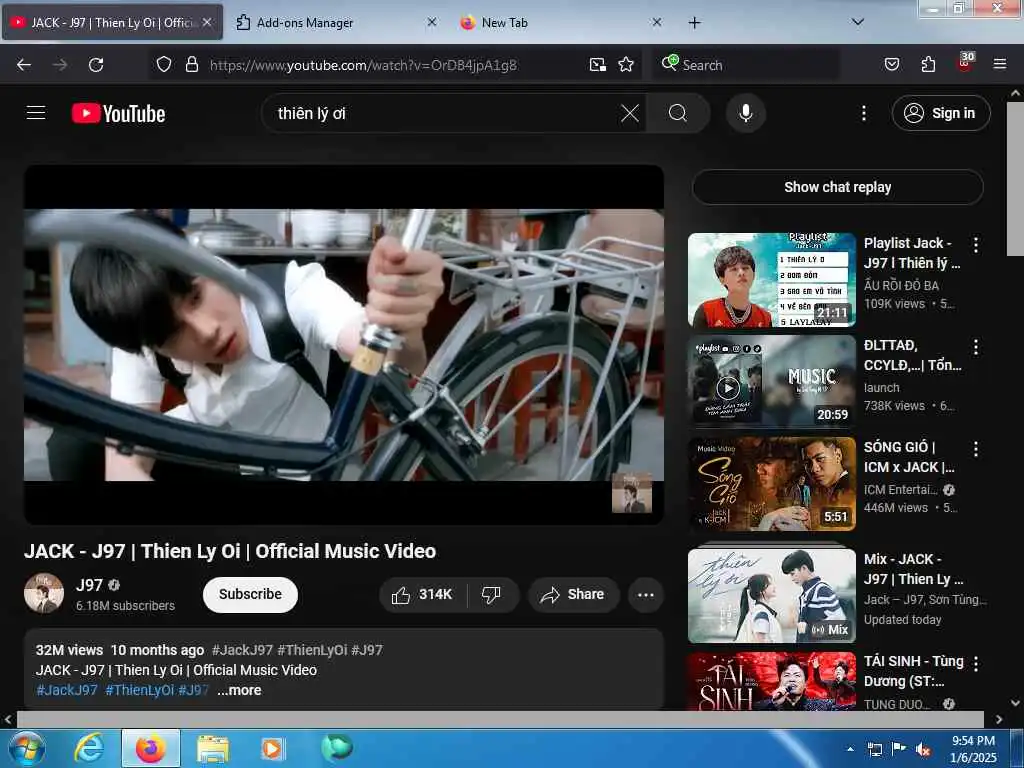Click the Firefox Search box
Screen dimensions: 1024x768
(x=746, y=65)
